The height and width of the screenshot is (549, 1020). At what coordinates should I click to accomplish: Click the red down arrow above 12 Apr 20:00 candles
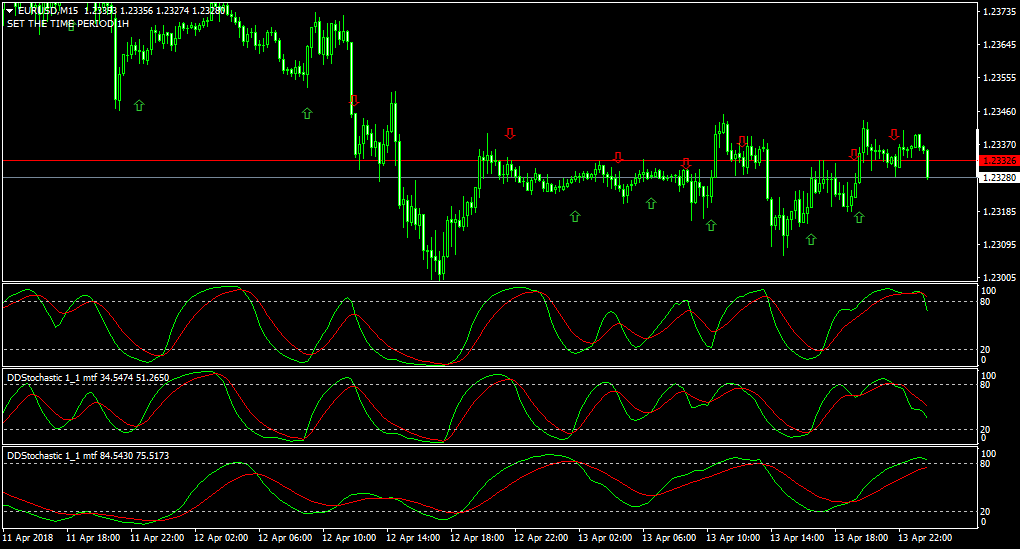pyautogui.click(x=511, y=133)
